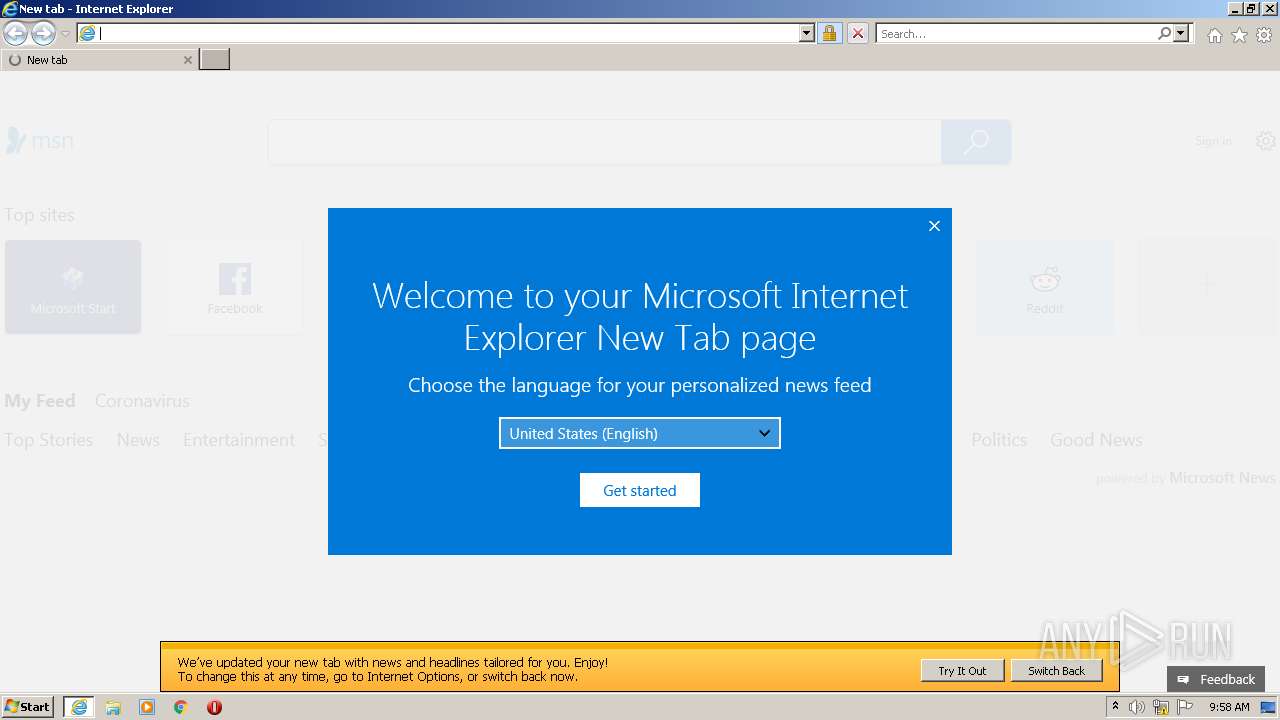Viewport: 1280px width, 720px height.
Task: Click the Action Center flag icon
Action: pyautogui.click(x=1185, y=707)
